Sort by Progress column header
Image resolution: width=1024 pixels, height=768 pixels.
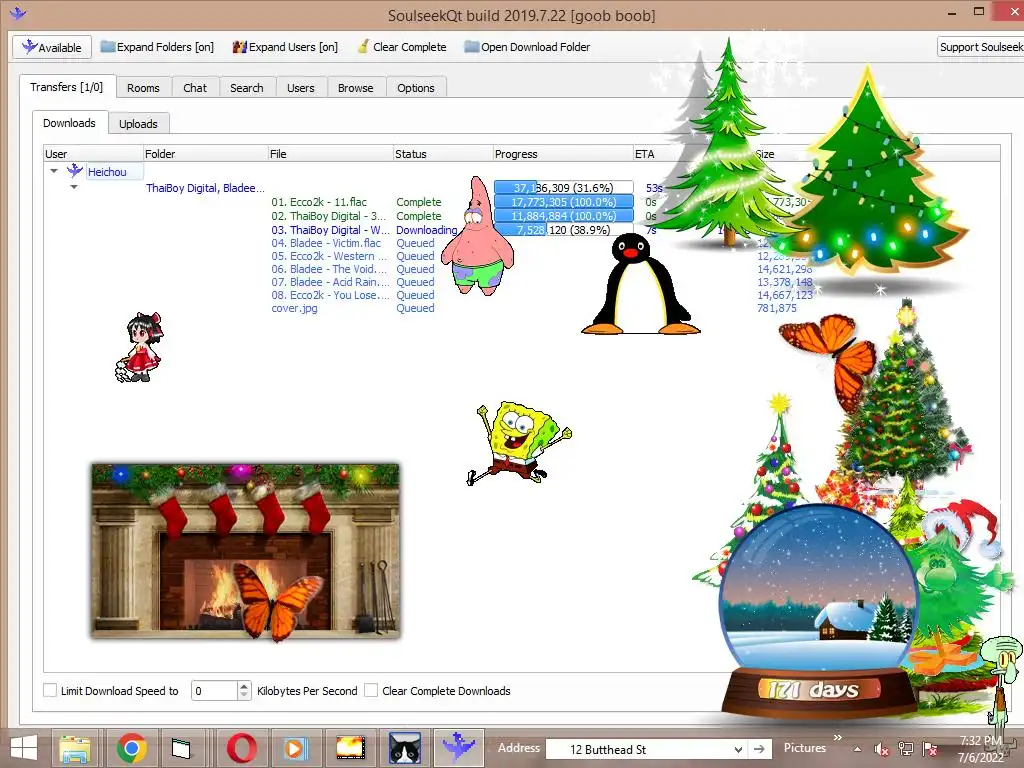coord(563,153)
